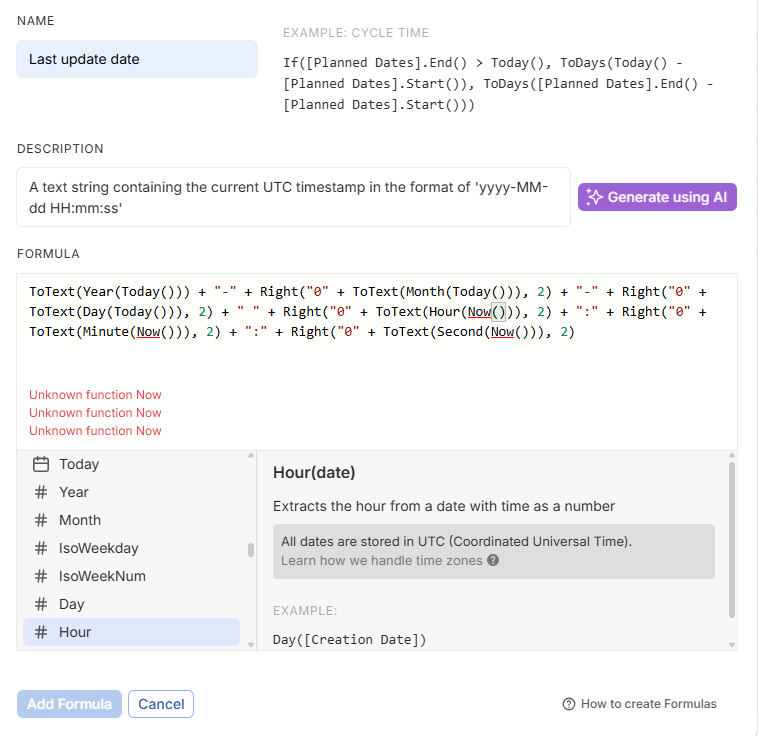
Task: Click into the Name input field
Action: [x=137, y=59]
